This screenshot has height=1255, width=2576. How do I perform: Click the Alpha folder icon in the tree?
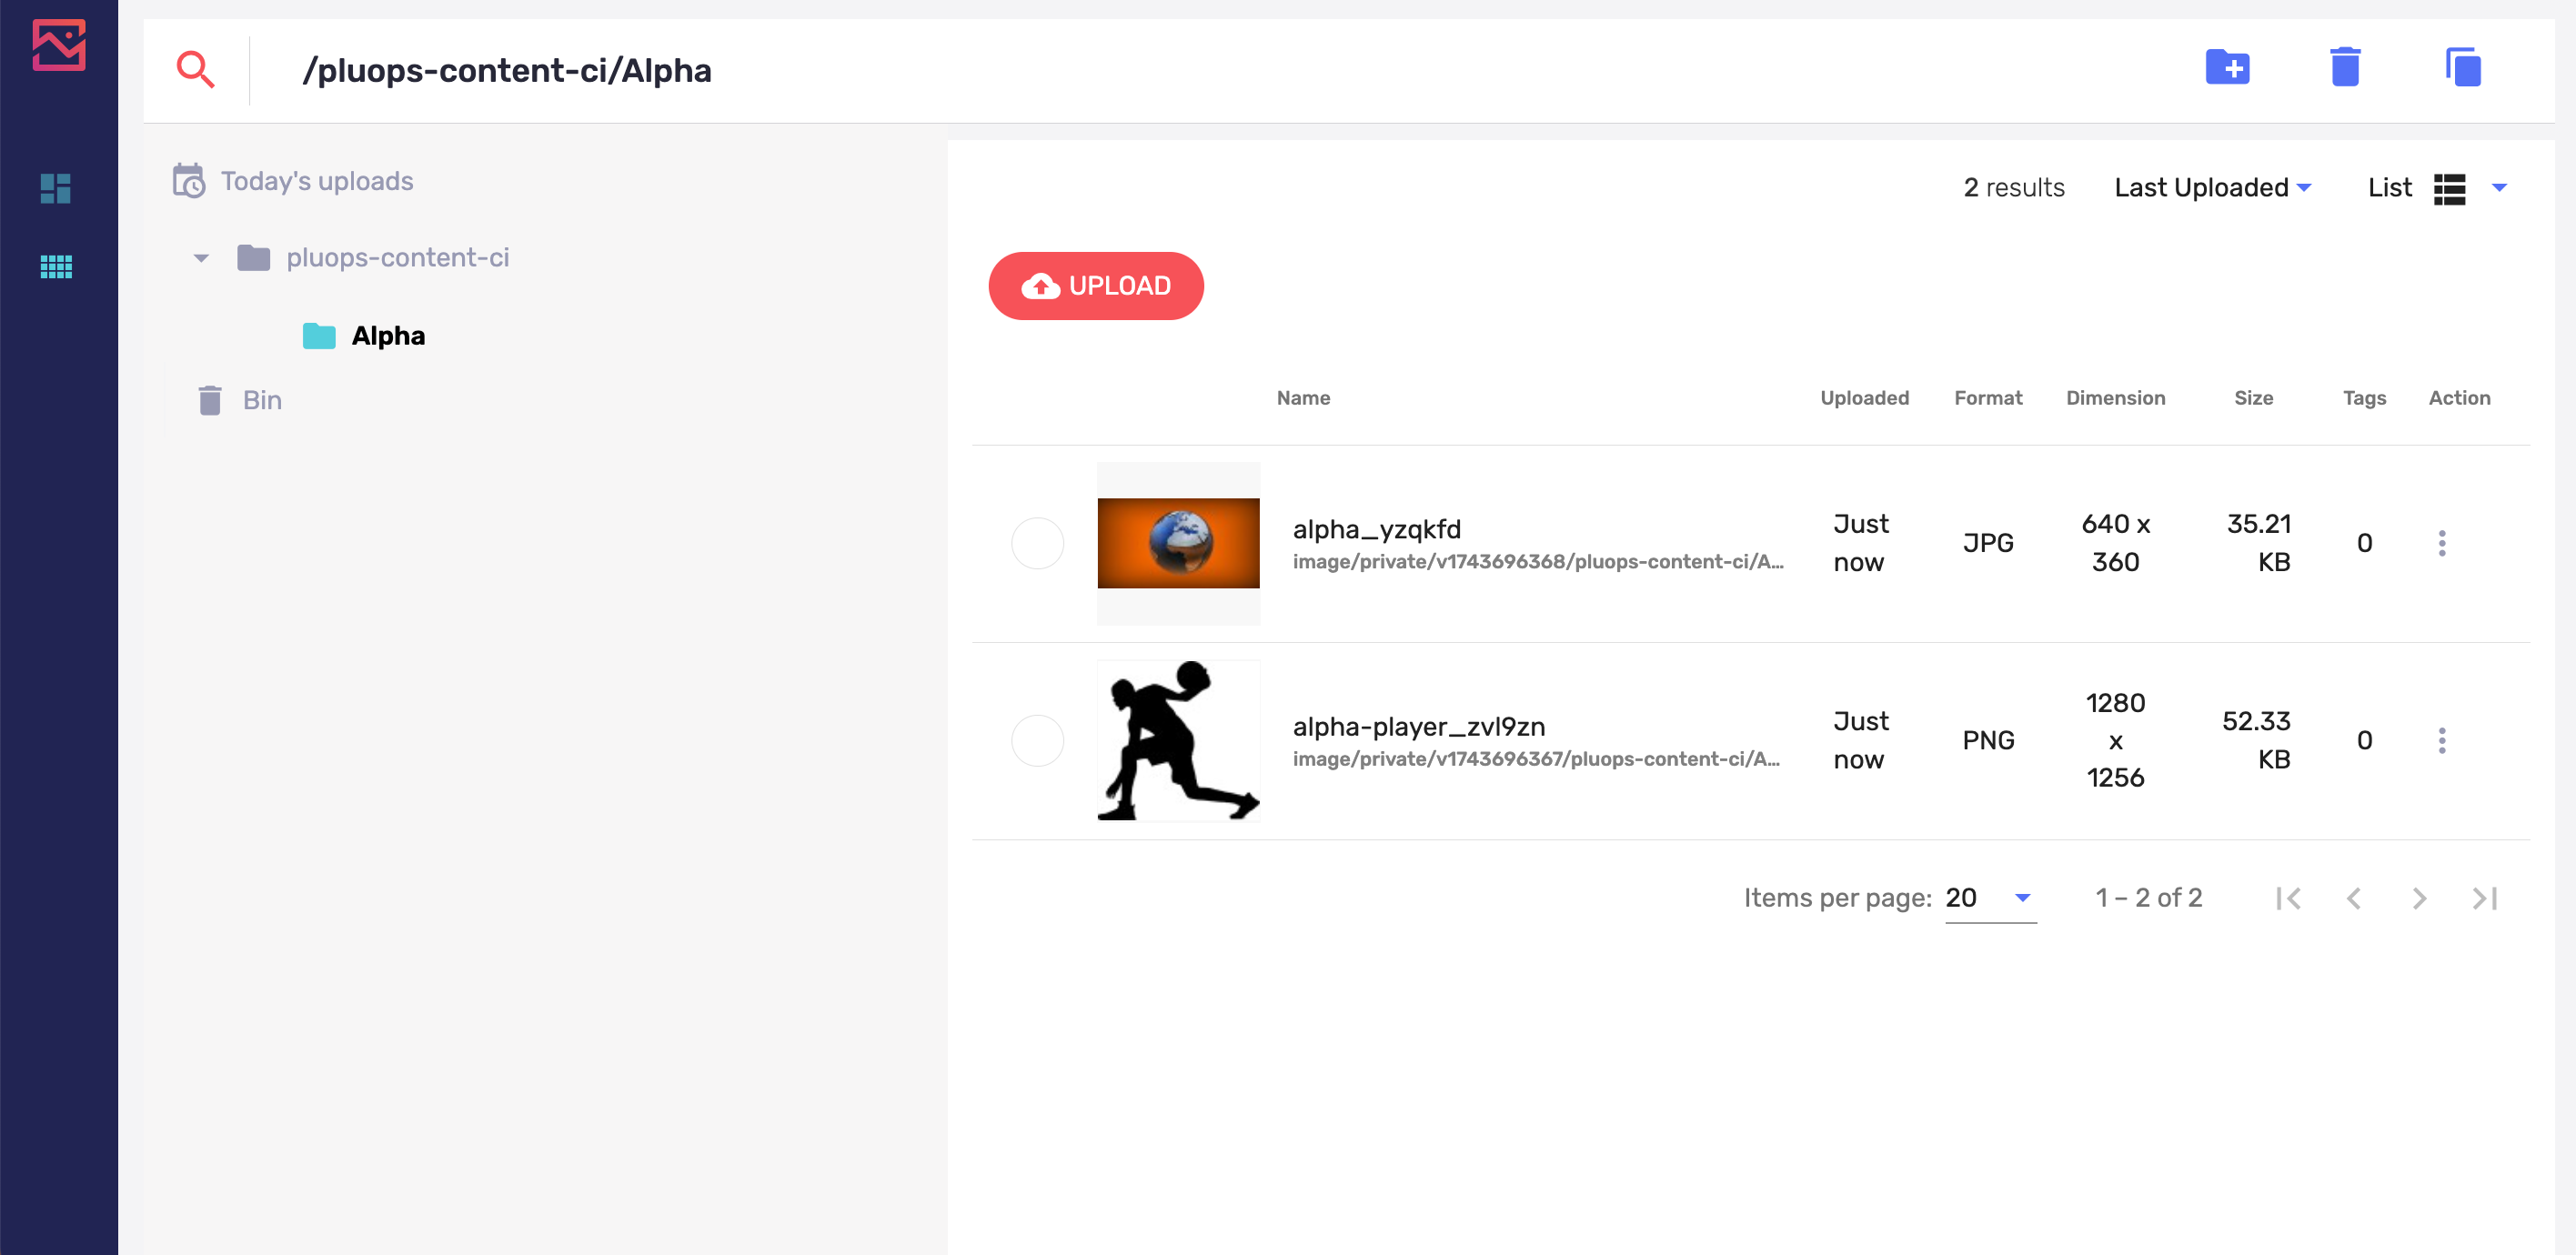(x=319, y=336)
